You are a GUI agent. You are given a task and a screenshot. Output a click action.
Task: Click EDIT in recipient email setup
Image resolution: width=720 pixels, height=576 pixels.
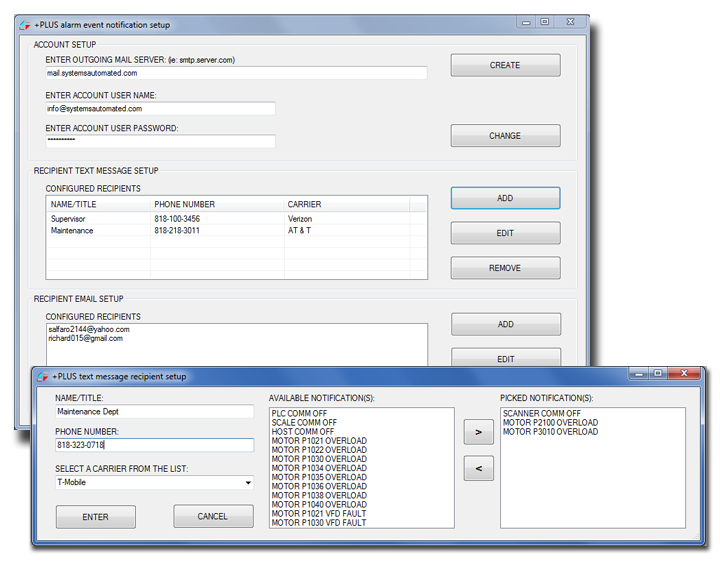tap(506, 358)
